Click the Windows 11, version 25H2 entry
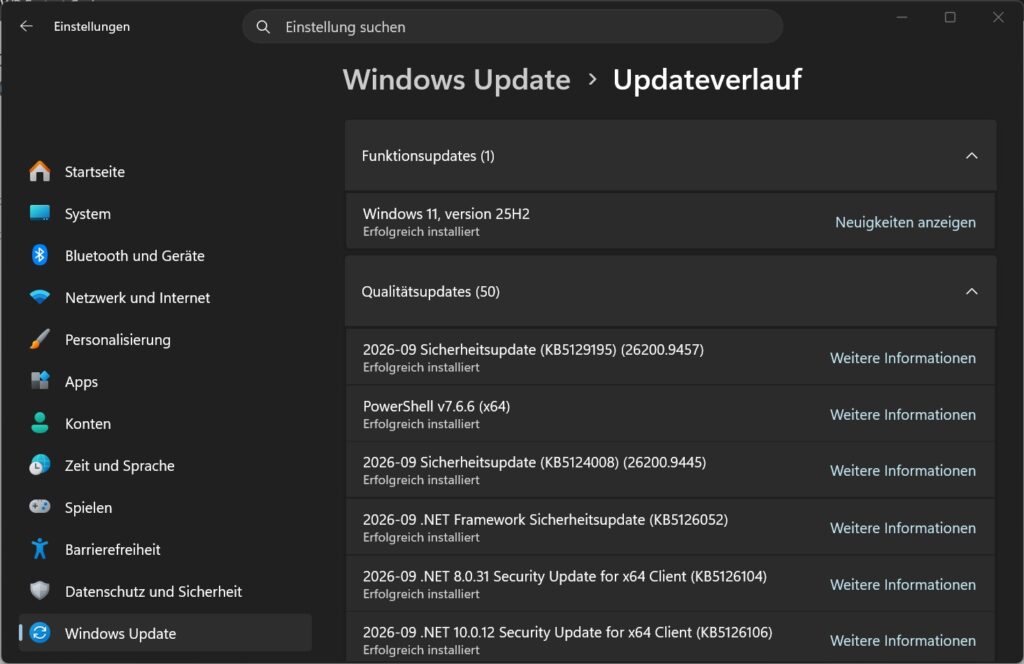The height and width of the screenshot is (664, 1024). [670, 221]
